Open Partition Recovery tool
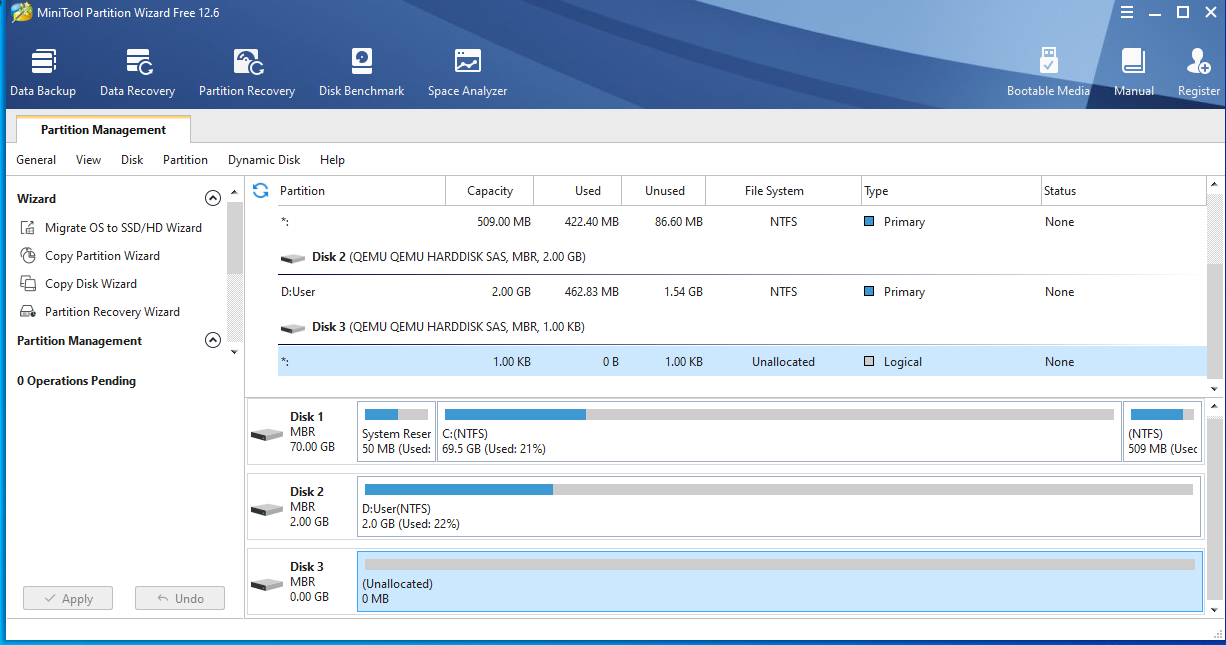Image resolution: width=1226 pixels, height=645 pixels. pyautogui.click(x=247, y=73)
